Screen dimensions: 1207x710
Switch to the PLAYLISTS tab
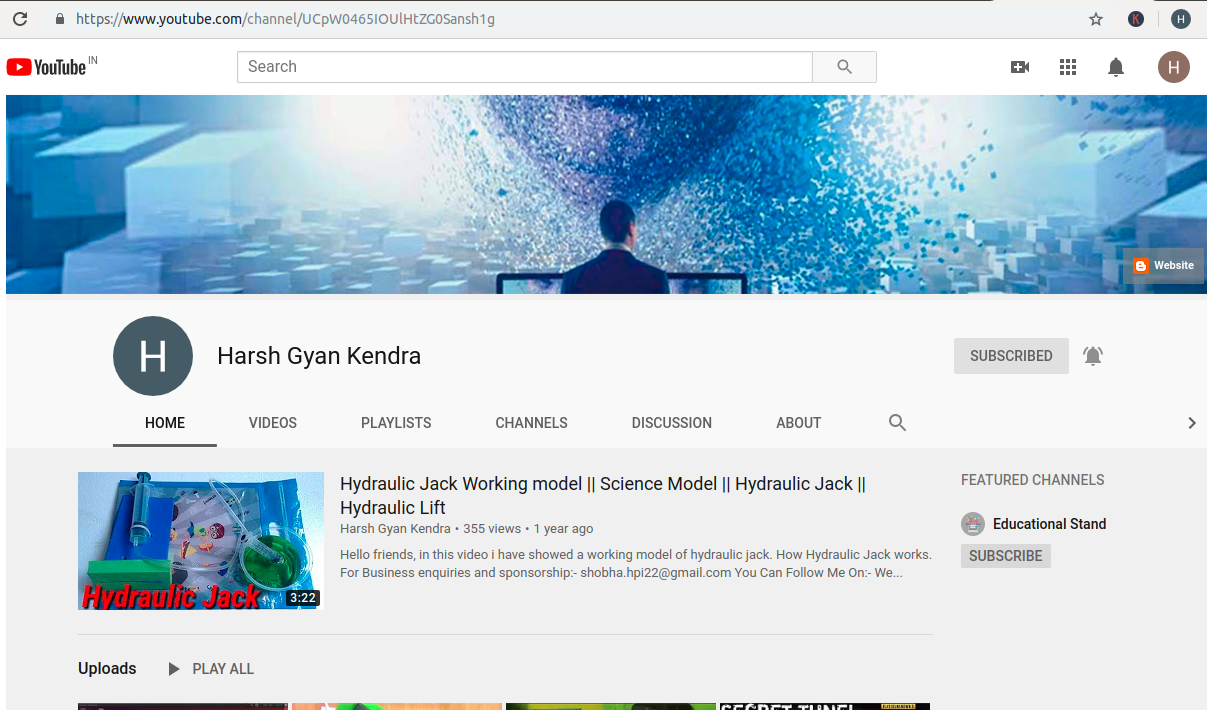[x=396, y=423]
